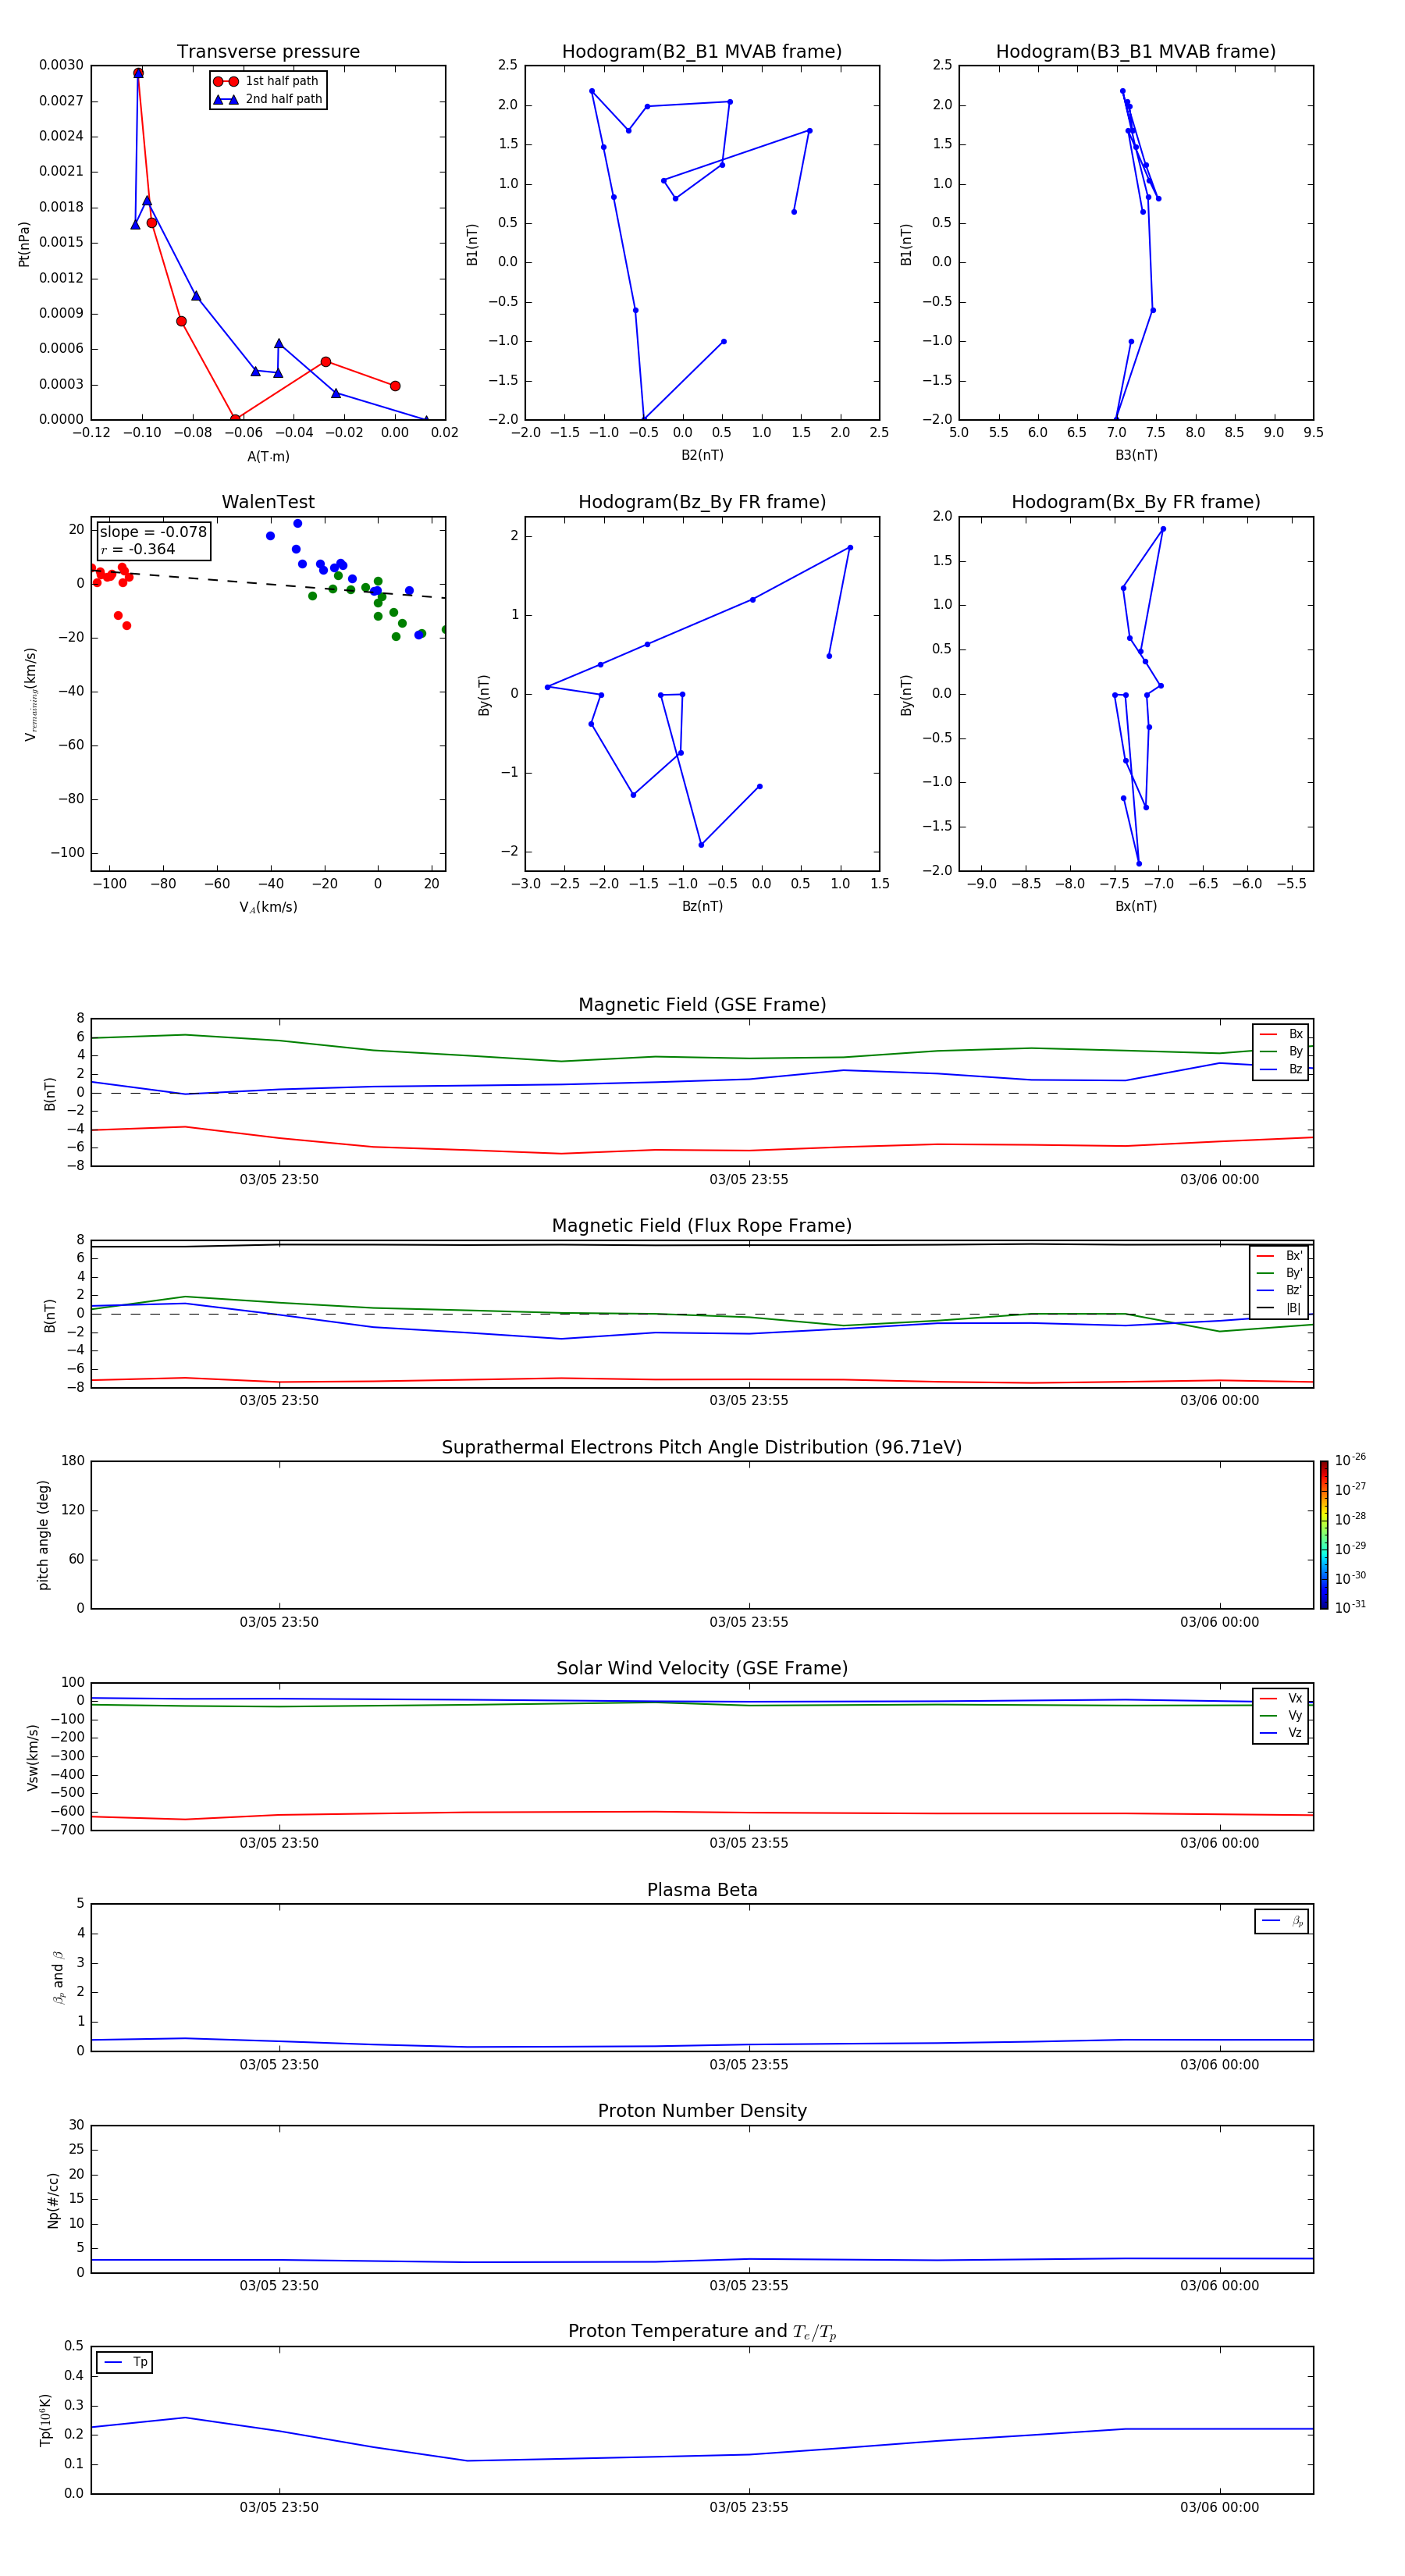
Task: Select the Bz entry in the GSE legend
Action: tap(1281, 1069)
